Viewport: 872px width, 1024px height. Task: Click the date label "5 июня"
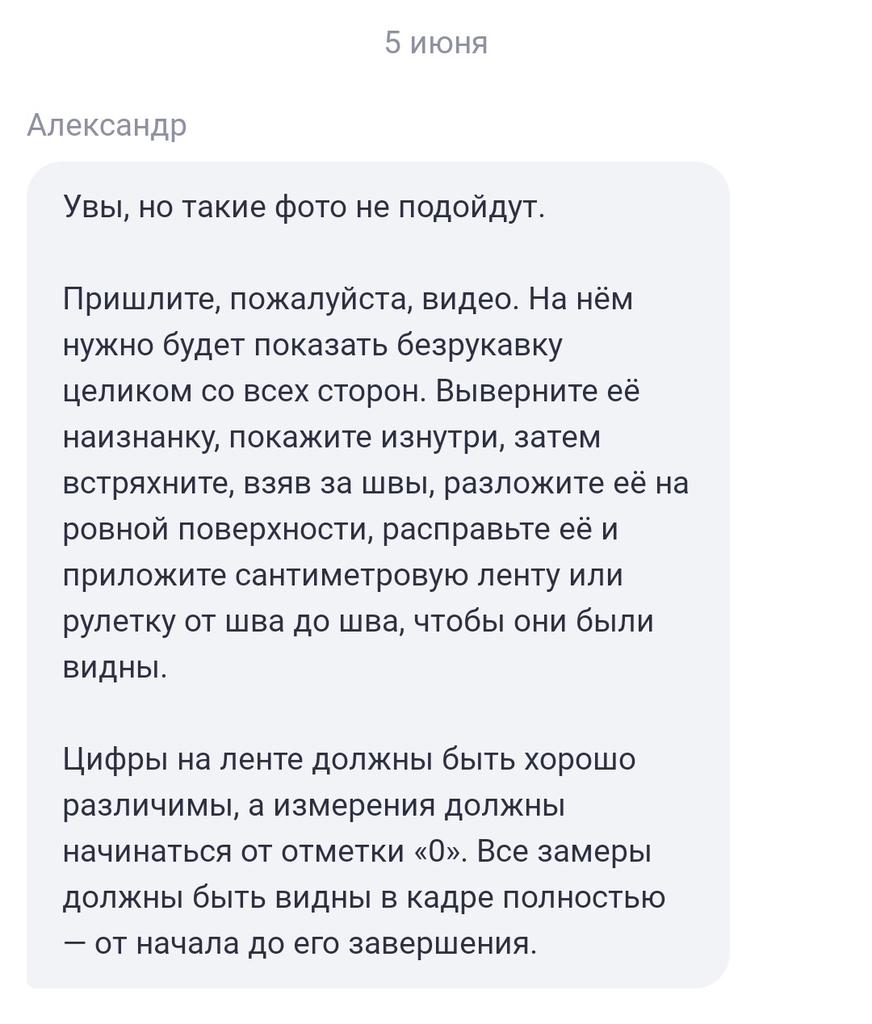(x=436, y=43)
